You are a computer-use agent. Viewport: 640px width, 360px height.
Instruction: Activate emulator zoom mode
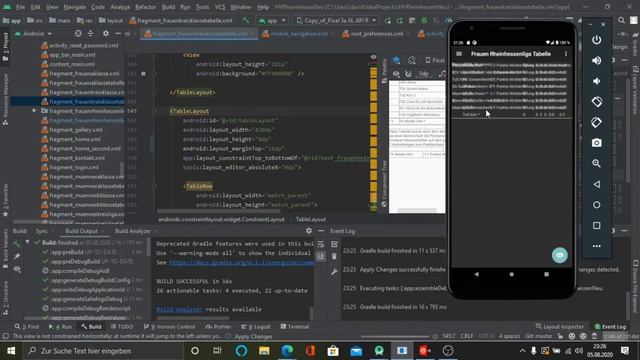(x=596, y=163)
